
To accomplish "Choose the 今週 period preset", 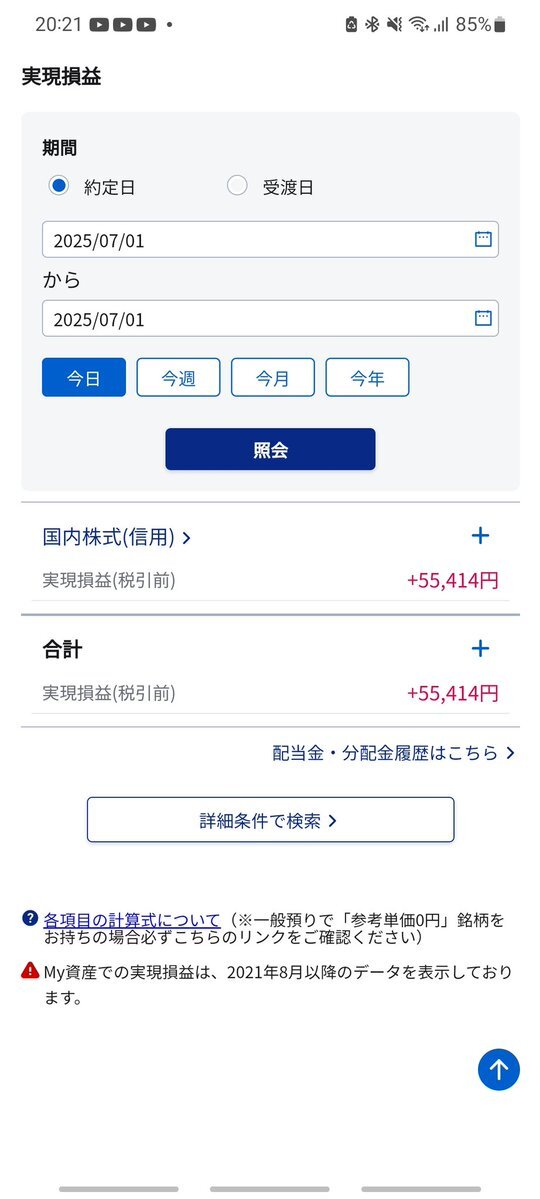I will (178, 377).
